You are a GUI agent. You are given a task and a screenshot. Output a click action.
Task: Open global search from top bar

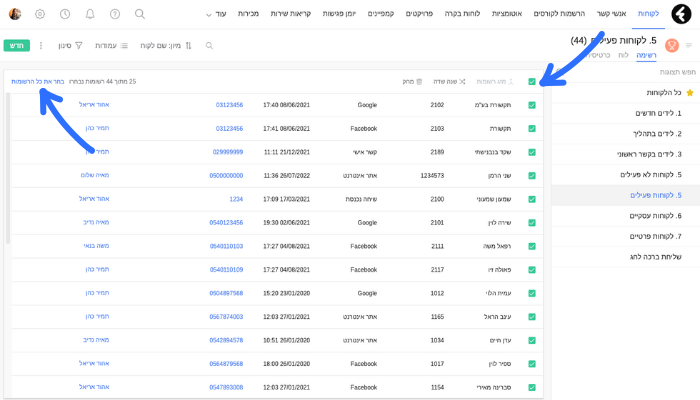pos(140,14)
